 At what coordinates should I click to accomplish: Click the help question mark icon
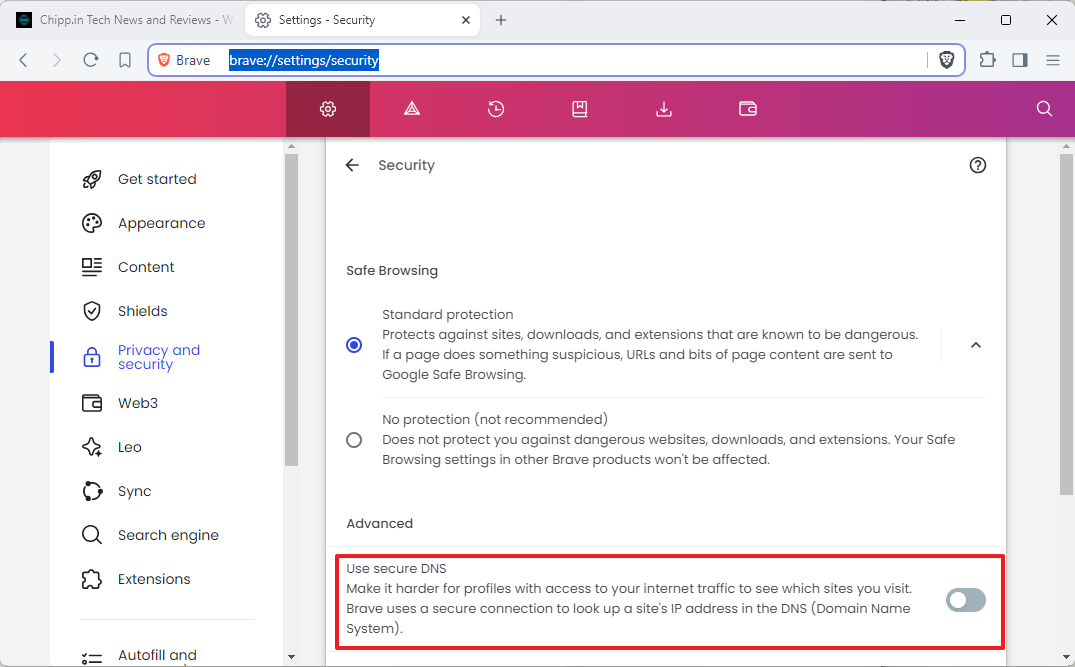pyautogui.click(x=978, y=165)
